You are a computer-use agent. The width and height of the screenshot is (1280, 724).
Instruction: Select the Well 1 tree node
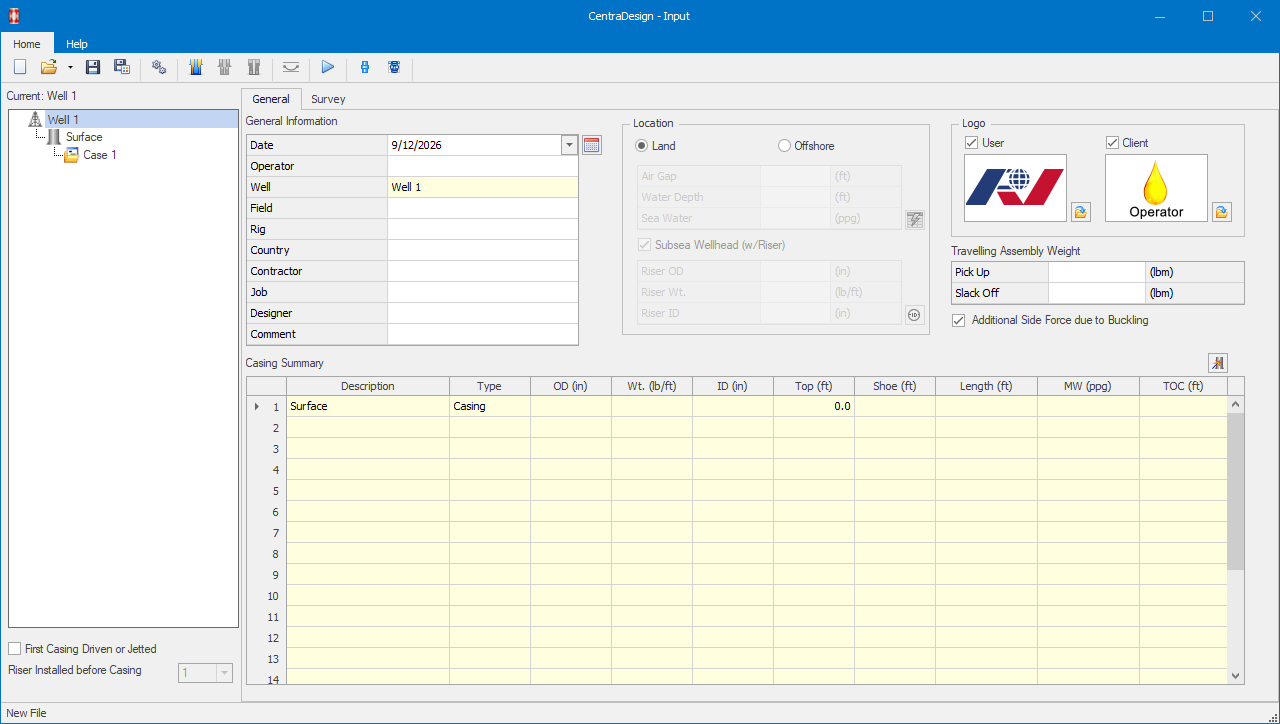pos(63,120)
